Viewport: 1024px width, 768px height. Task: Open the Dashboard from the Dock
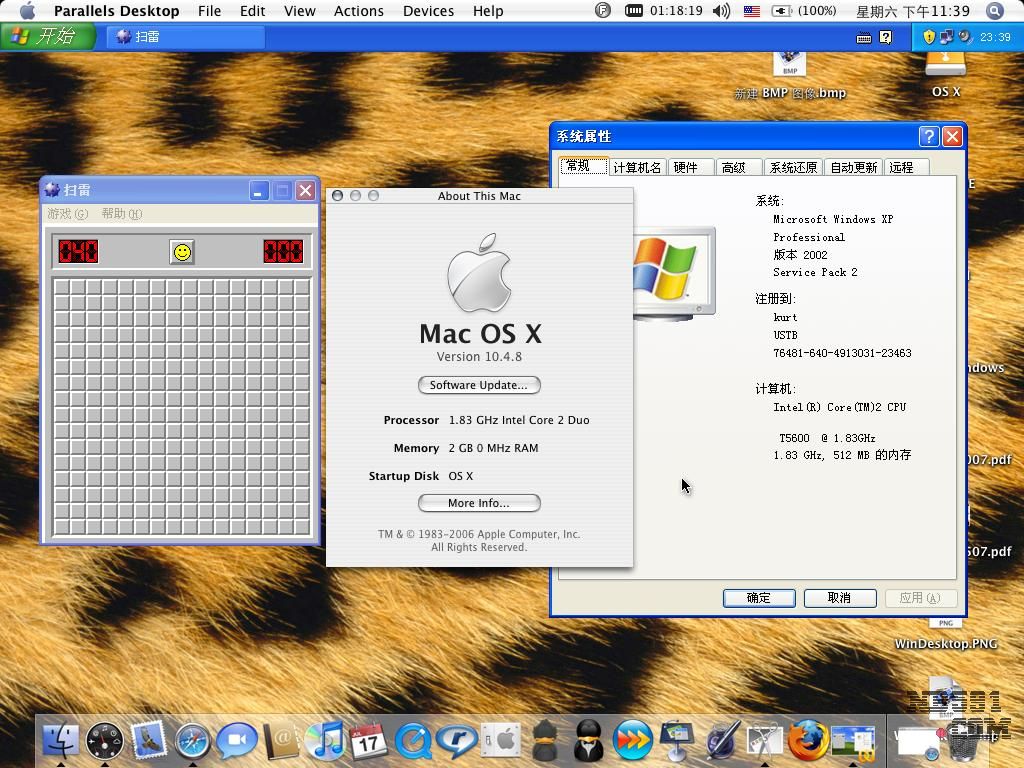coord(105,740)
